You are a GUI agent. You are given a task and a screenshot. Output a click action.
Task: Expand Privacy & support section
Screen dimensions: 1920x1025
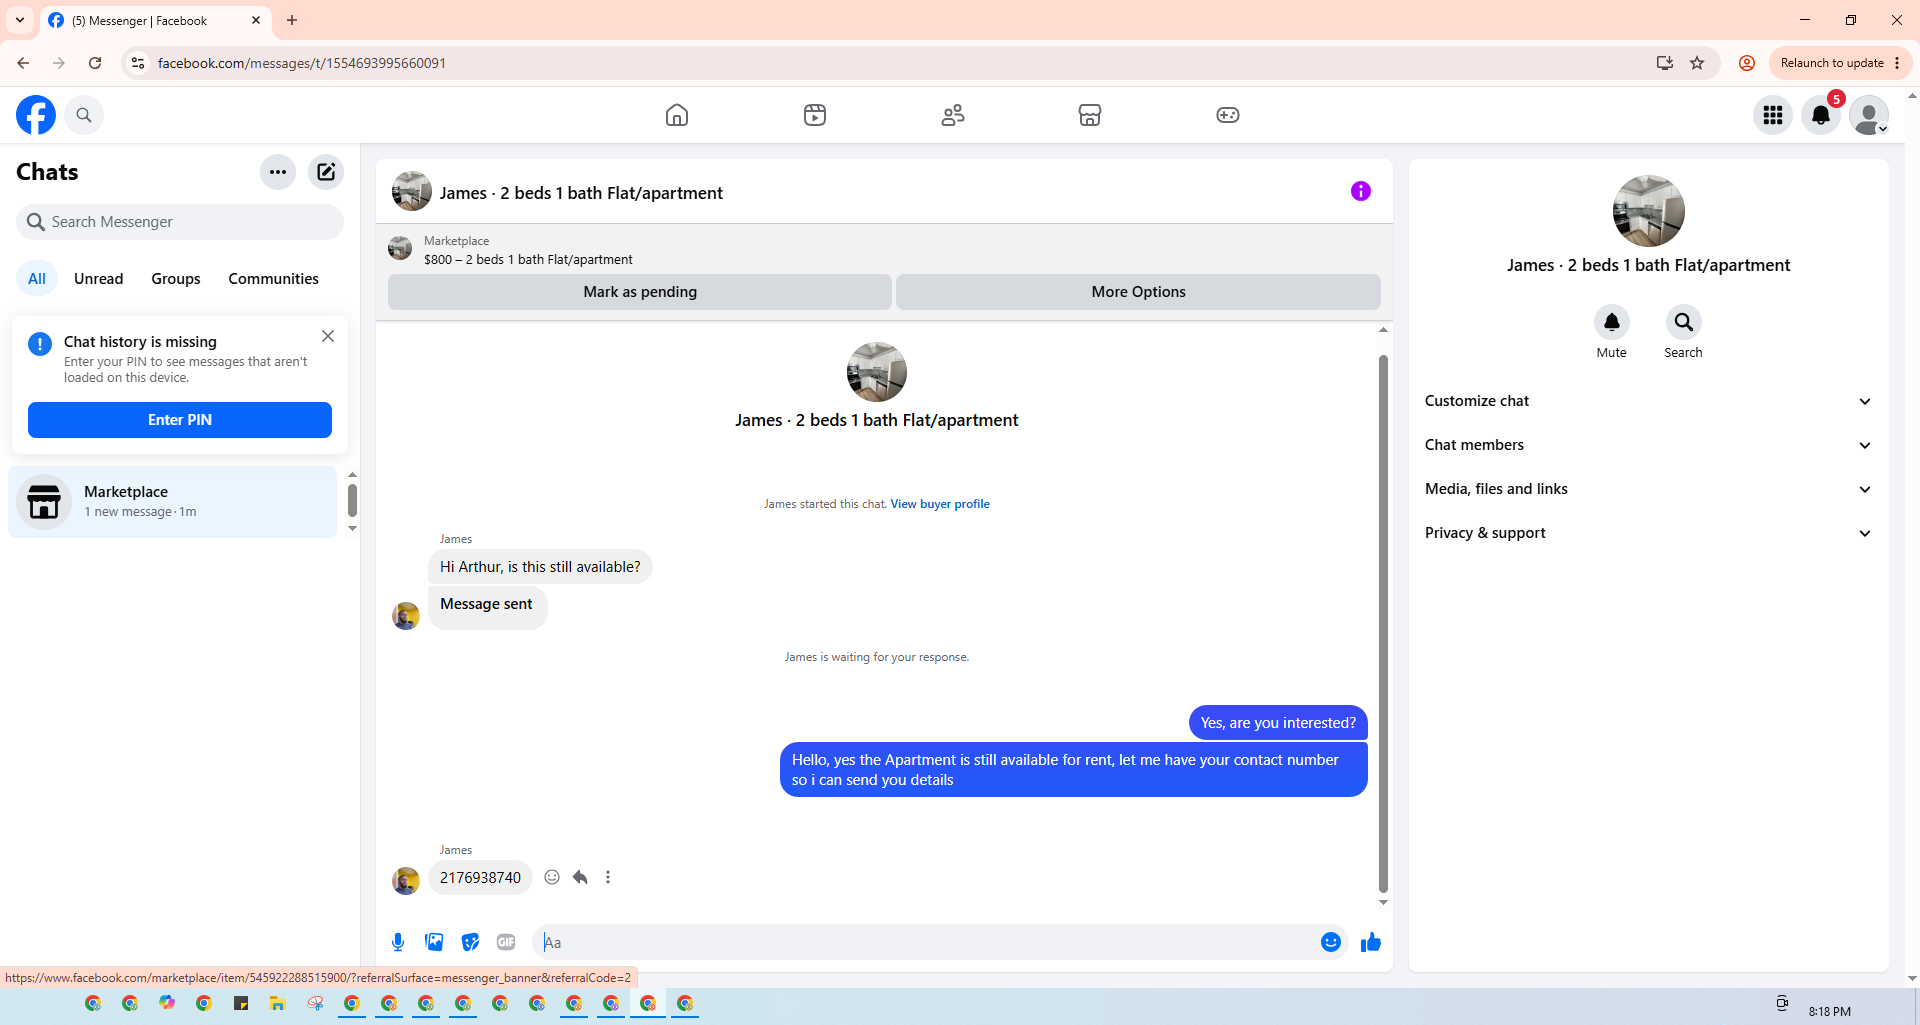(1649, 533)
